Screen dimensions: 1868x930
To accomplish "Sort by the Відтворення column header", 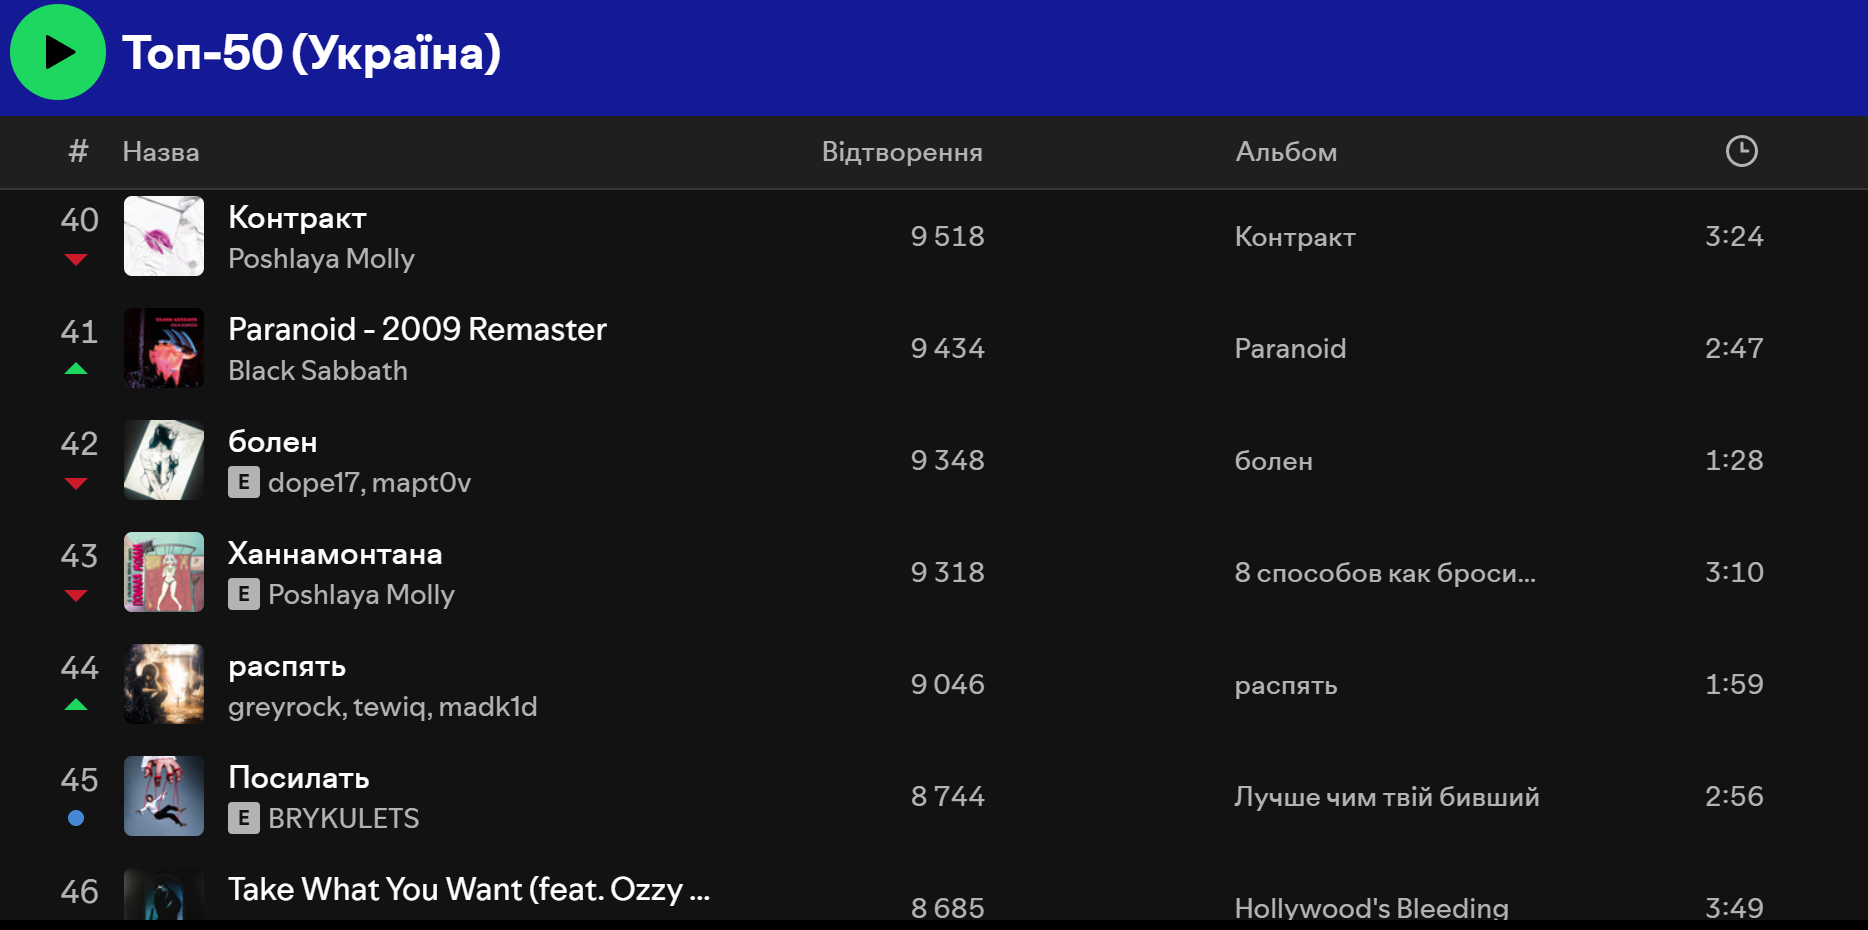I will pos(902,152).
